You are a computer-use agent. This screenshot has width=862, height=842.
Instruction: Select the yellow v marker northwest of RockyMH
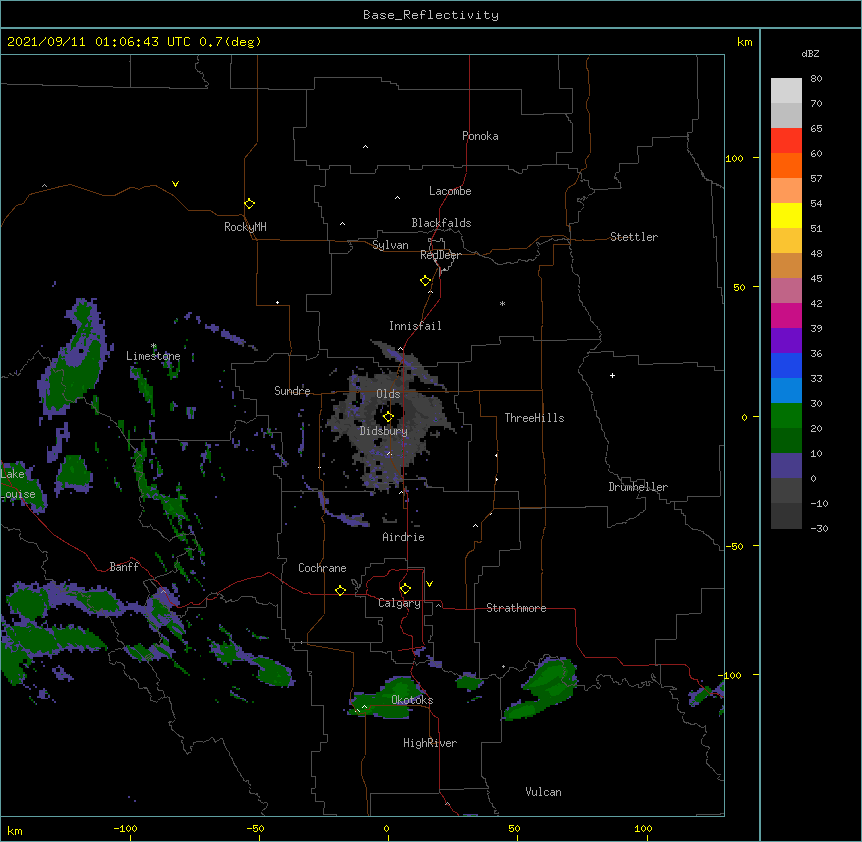click(x=175, y=184)
